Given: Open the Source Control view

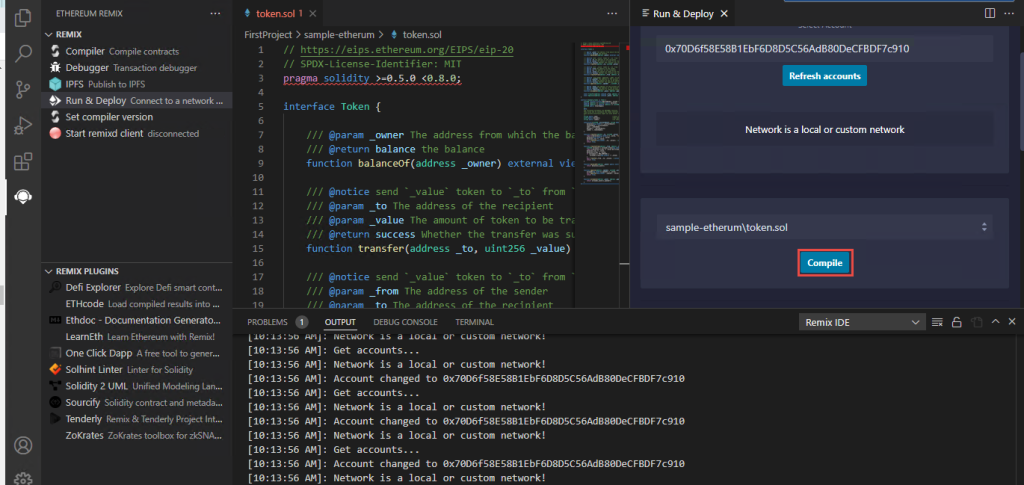Looking at the screenshot, I should tap(22, 90).
